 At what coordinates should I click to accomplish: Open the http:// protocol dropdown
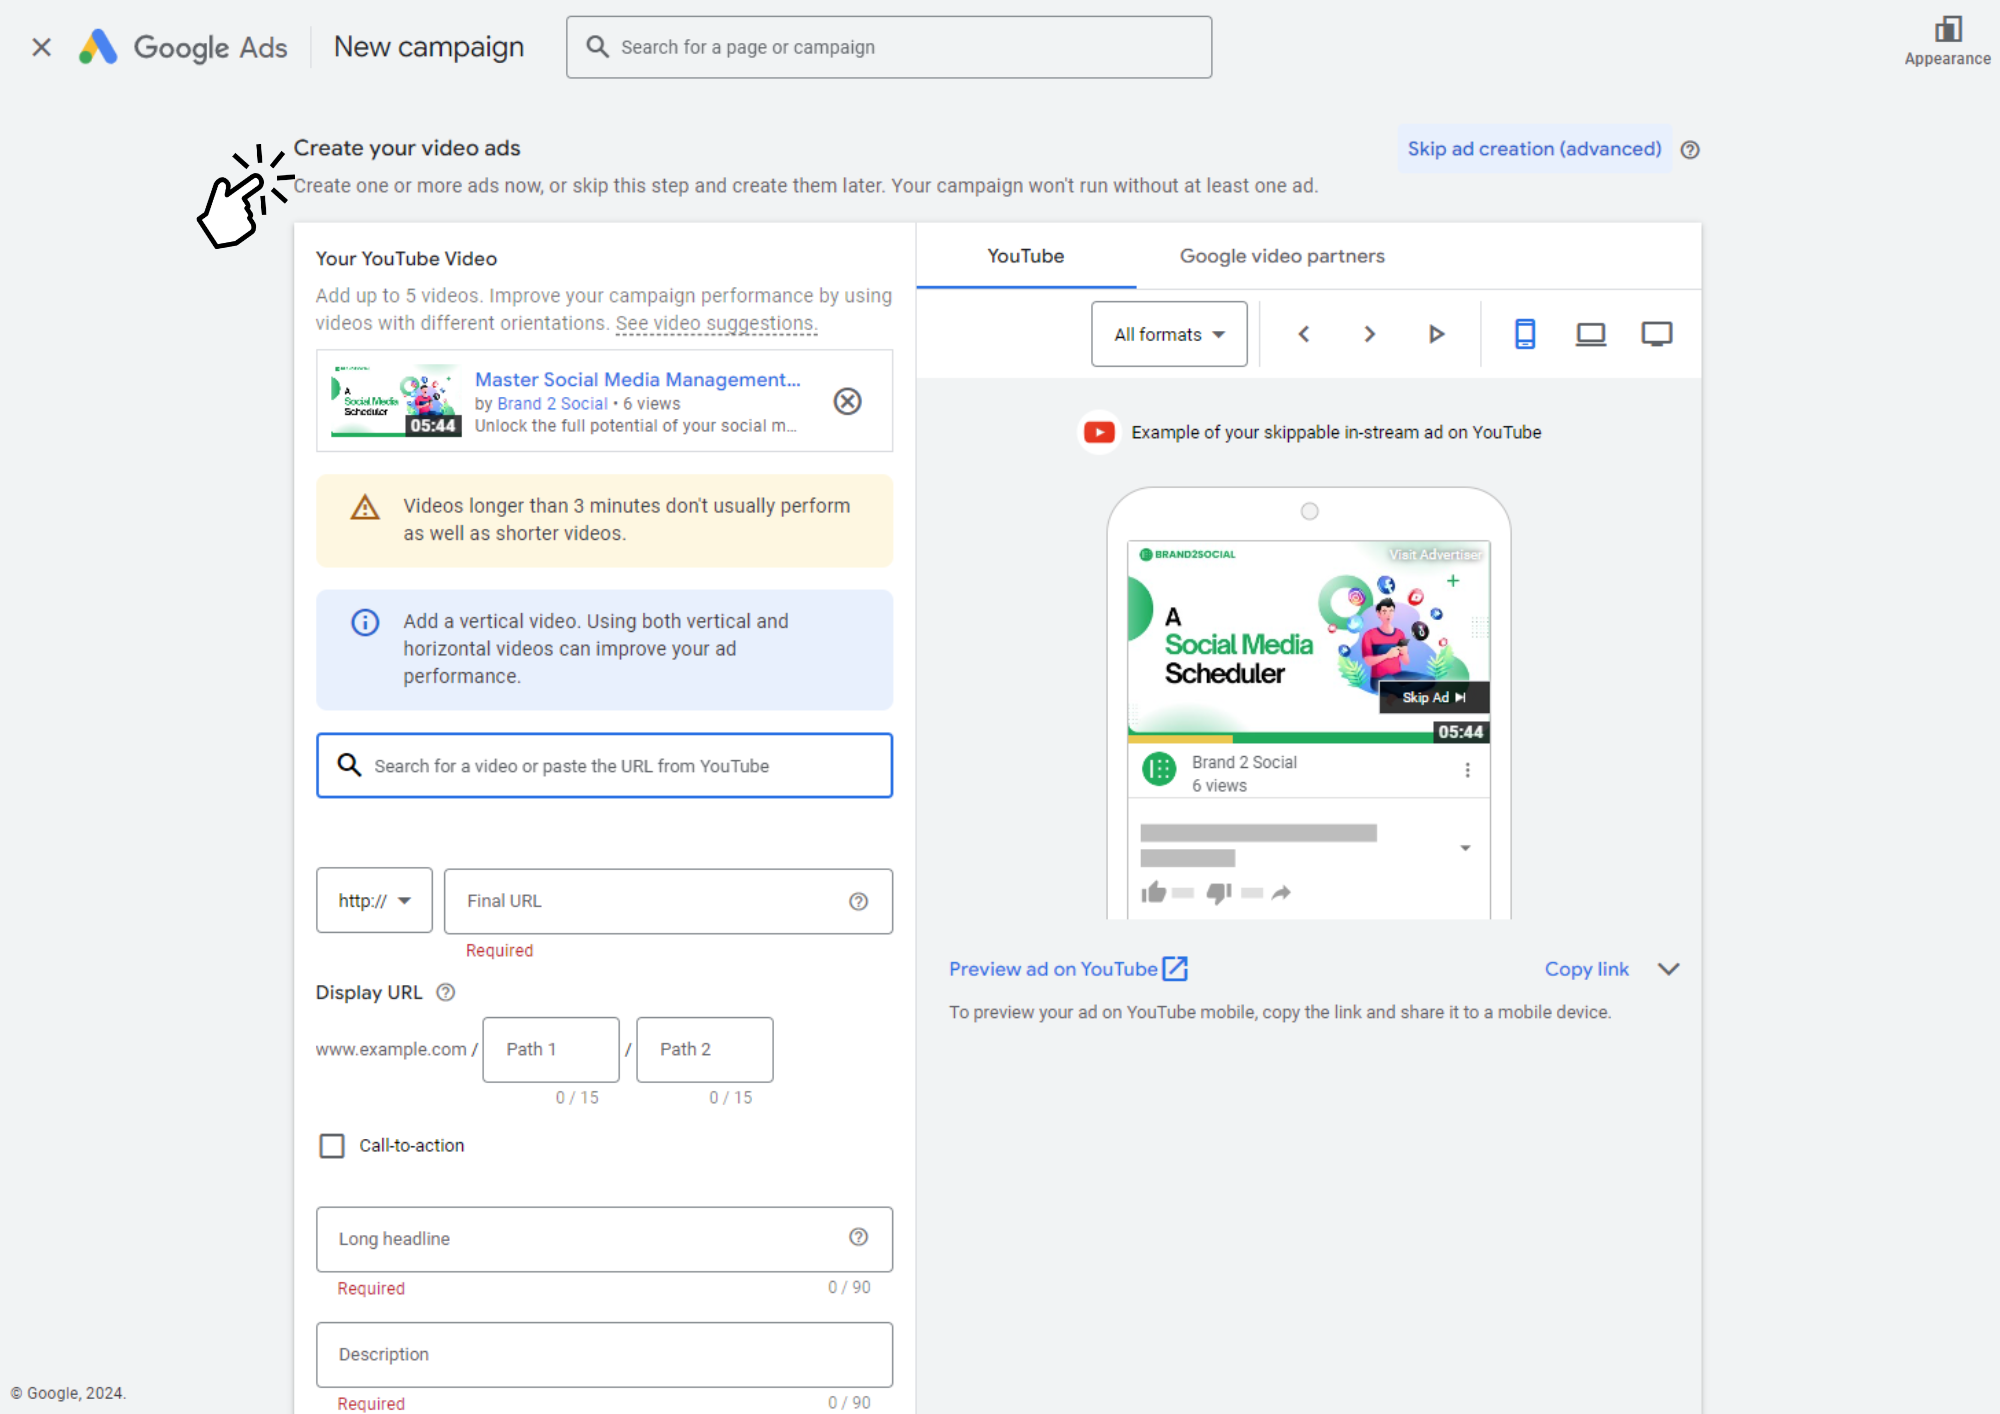tap(374, 900)
